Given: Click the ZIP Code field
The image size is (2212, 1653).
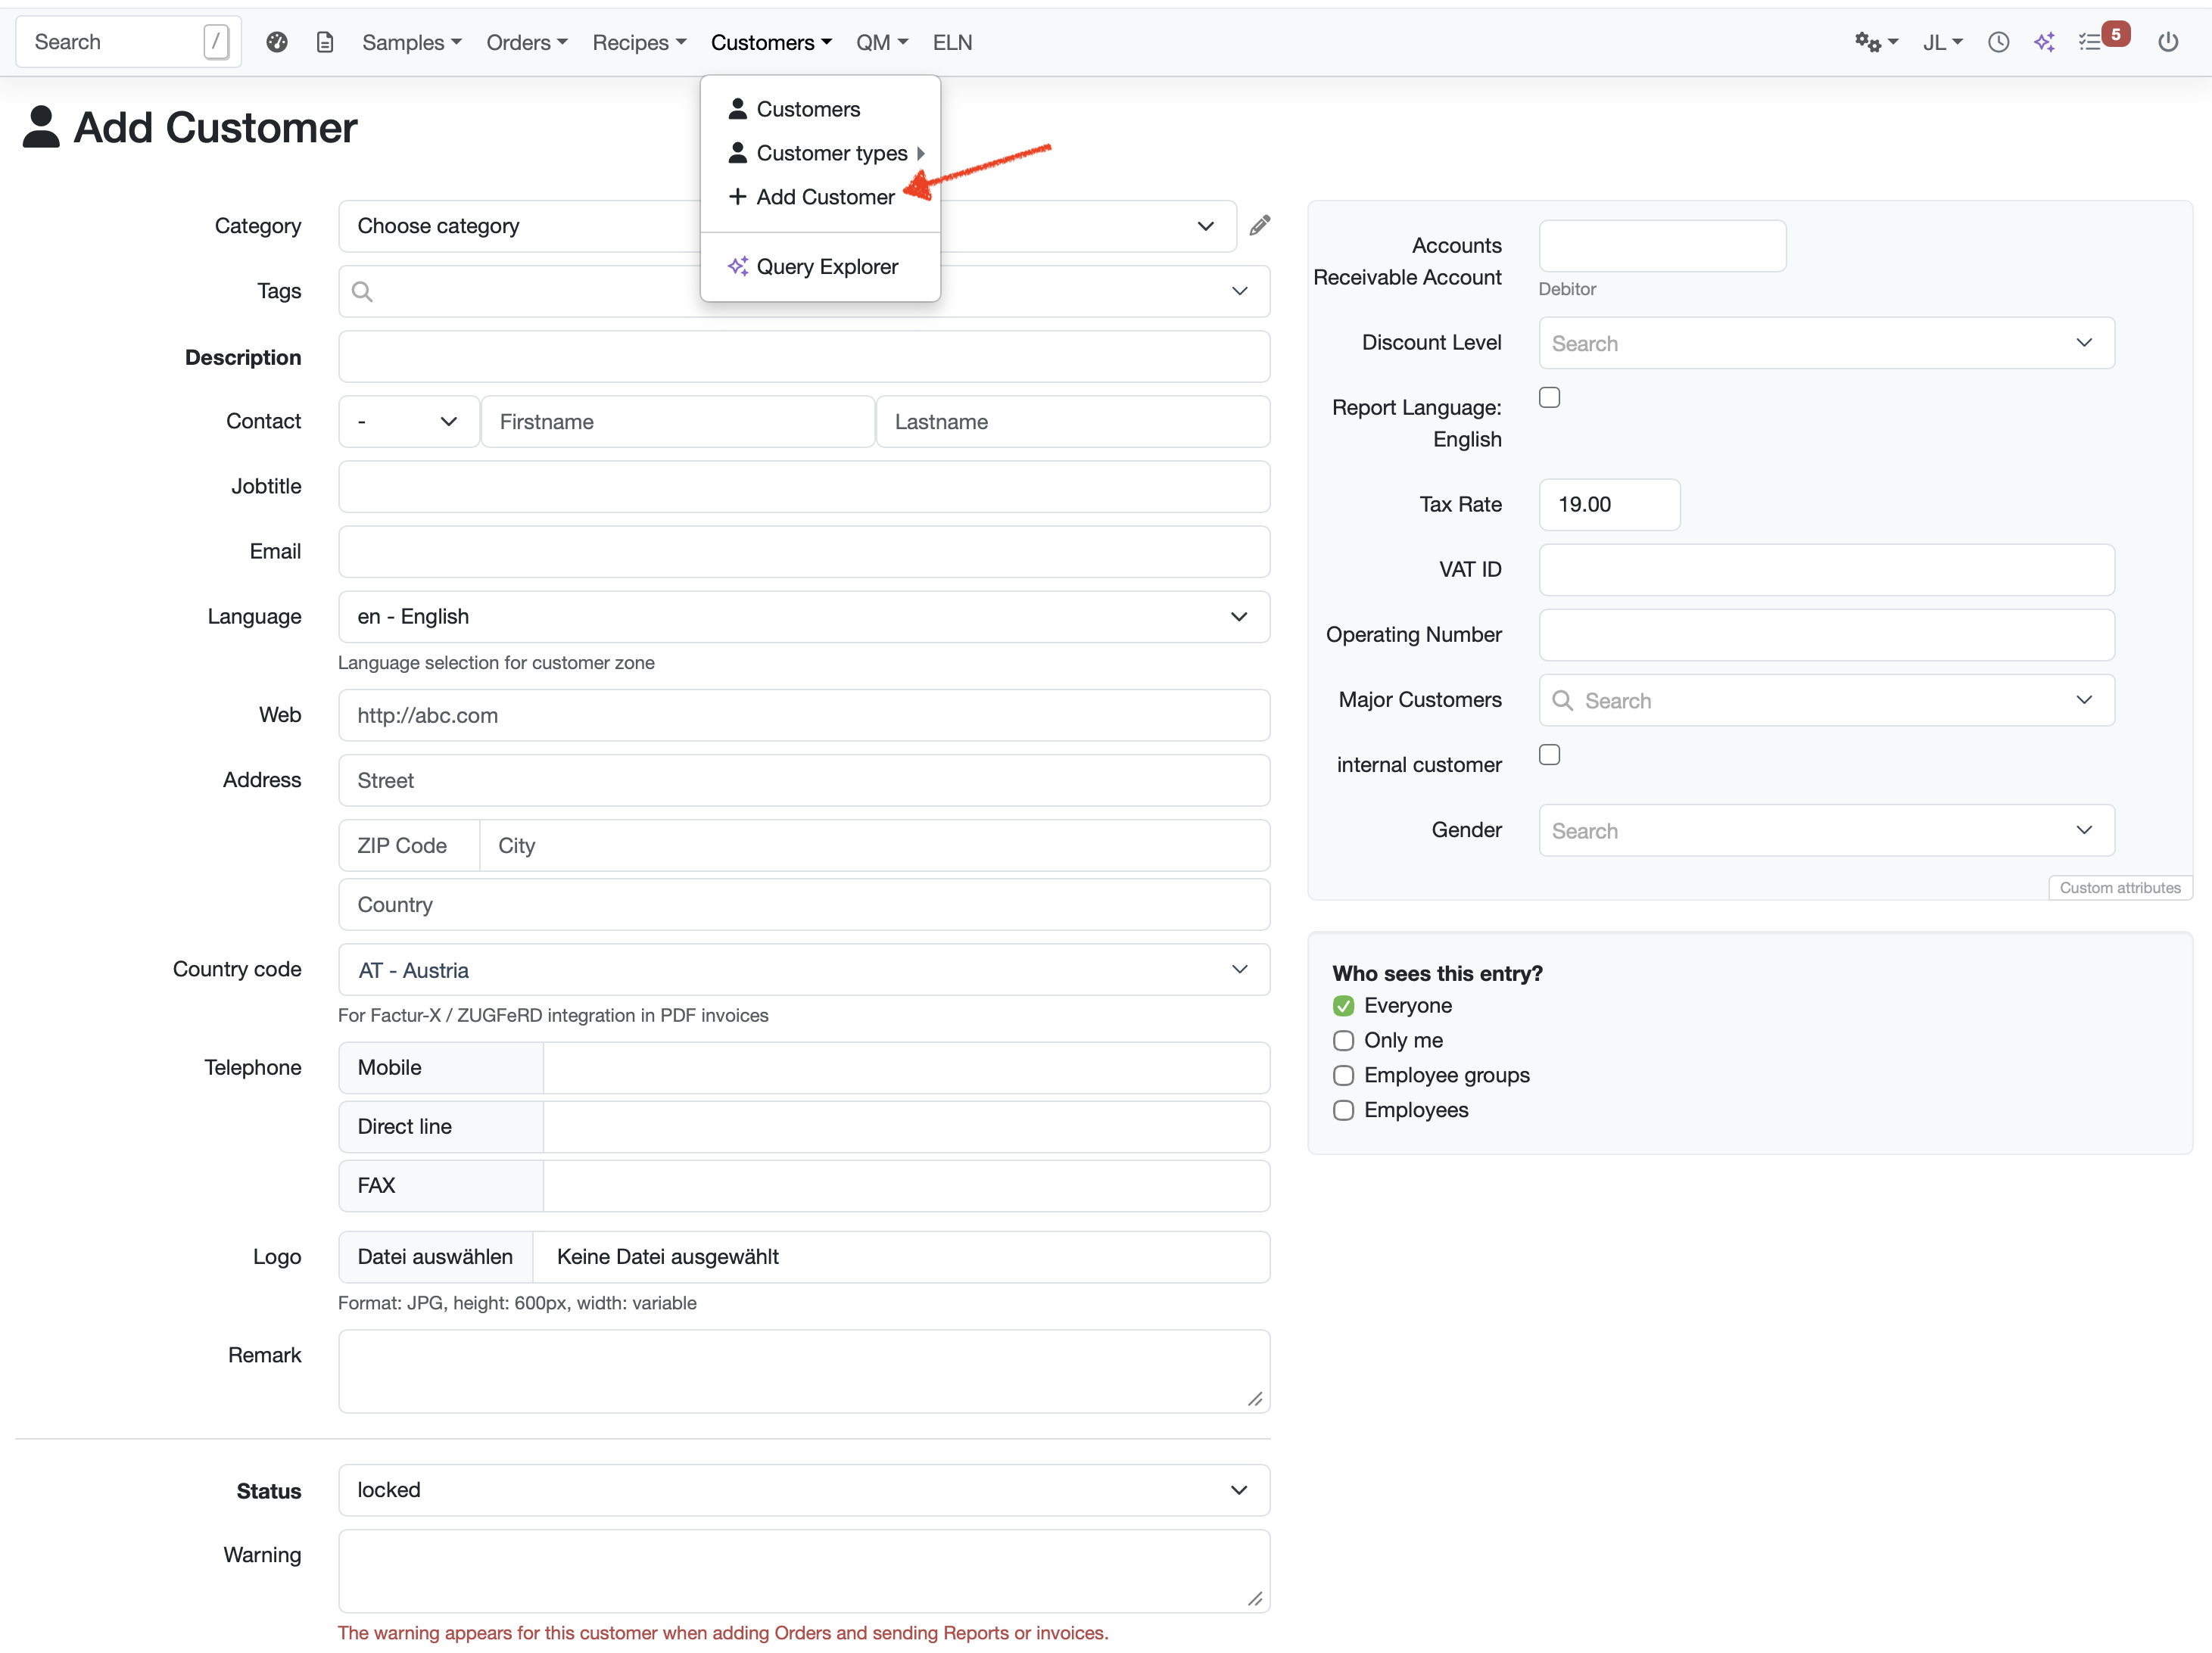Looking at the screenshot, I should 409,845.
